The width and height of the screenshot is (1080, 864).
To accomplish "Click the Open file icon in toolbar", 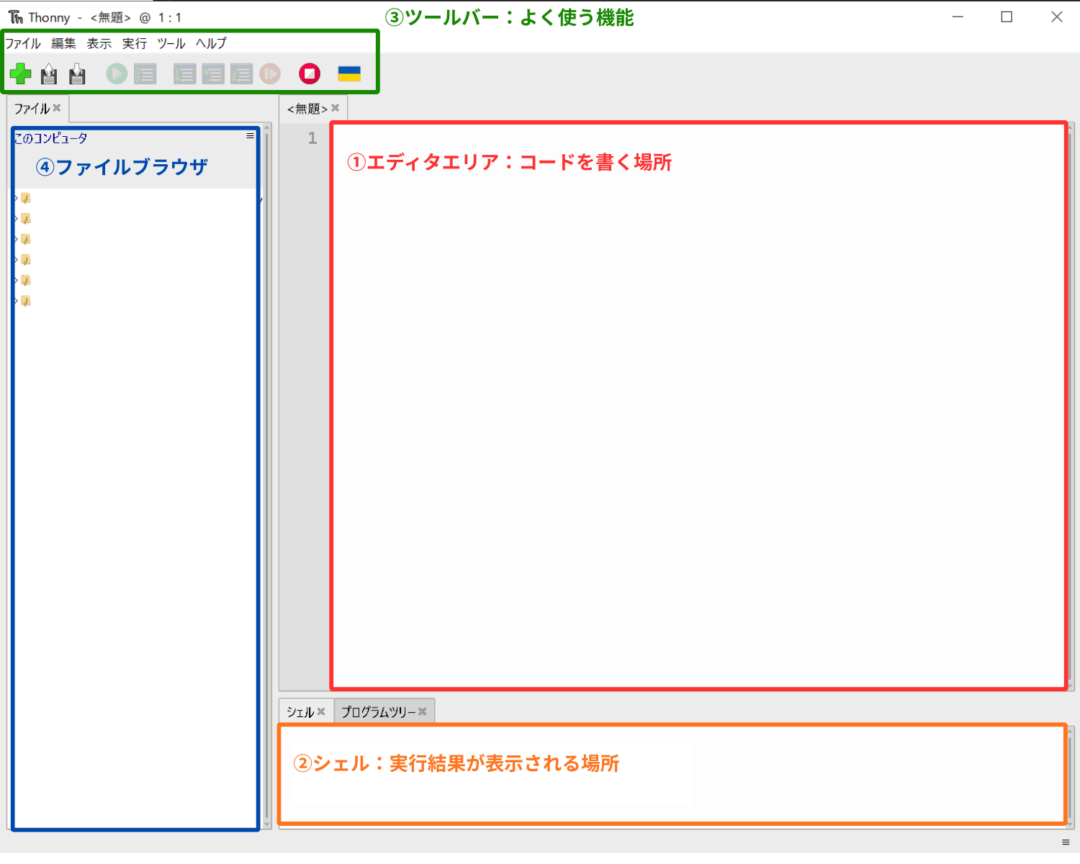I will (48, 74).
